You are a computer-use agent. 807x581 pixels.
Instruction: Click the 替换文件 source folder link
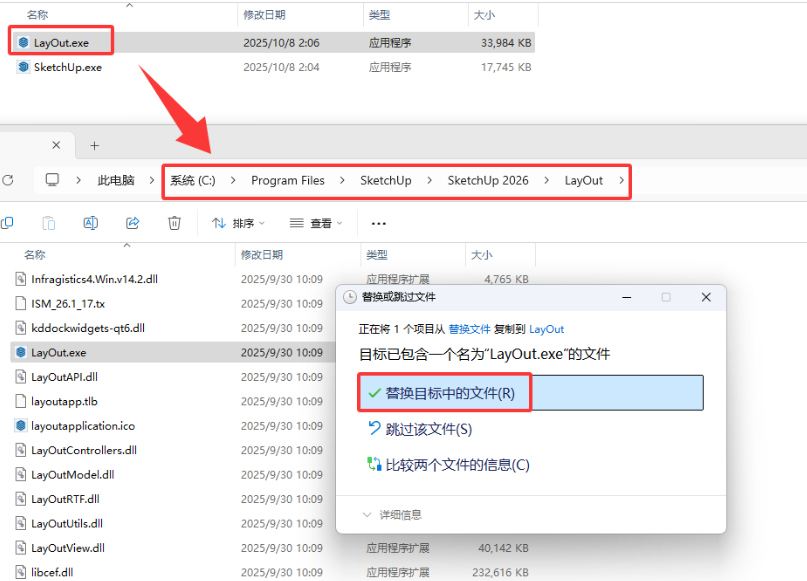click(x=469, y=329)
